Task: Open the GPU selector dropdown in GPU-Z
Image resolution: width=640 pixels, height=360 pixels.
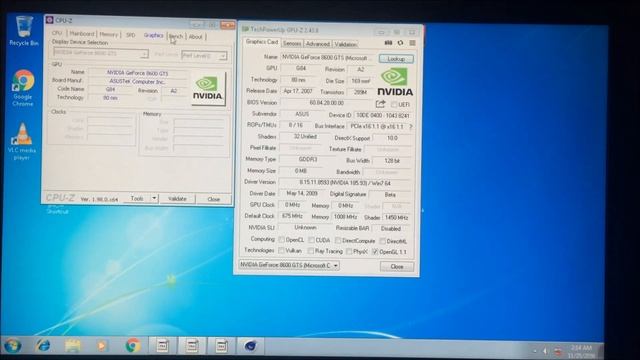Action: coord(289,265)
